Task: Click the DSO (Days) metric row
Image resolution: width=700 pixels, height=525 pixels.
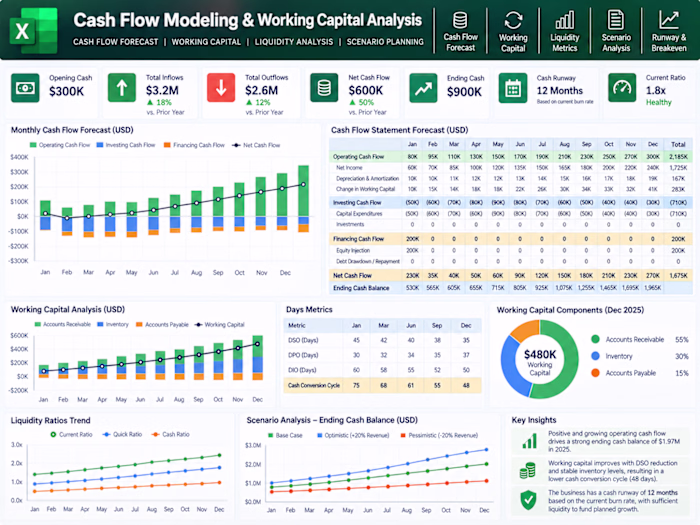Action: 382,340
